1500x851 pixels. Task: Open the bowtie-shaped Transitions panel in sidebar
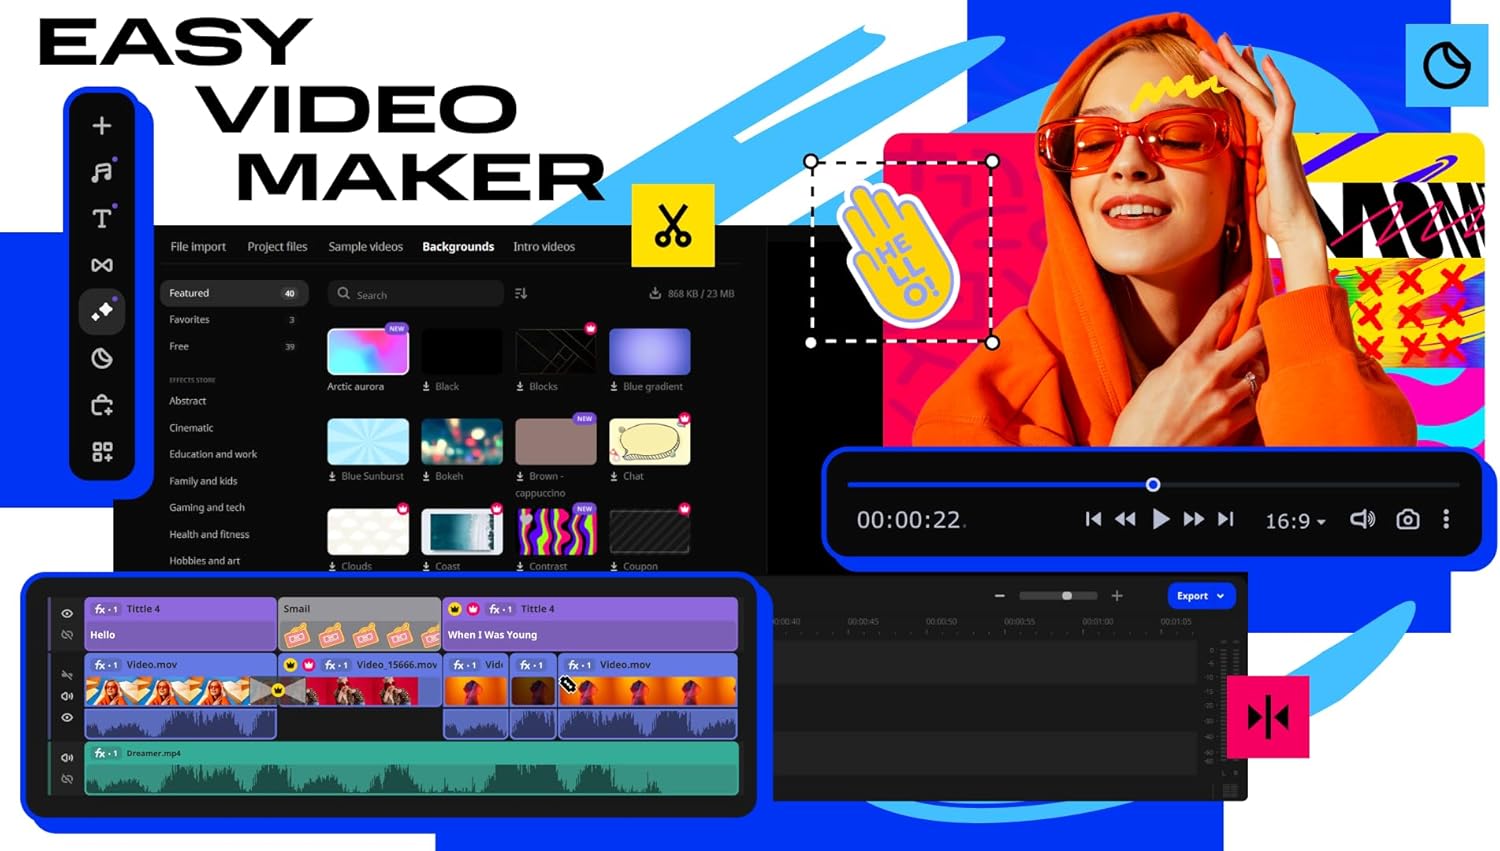click(x=102, y=265)
